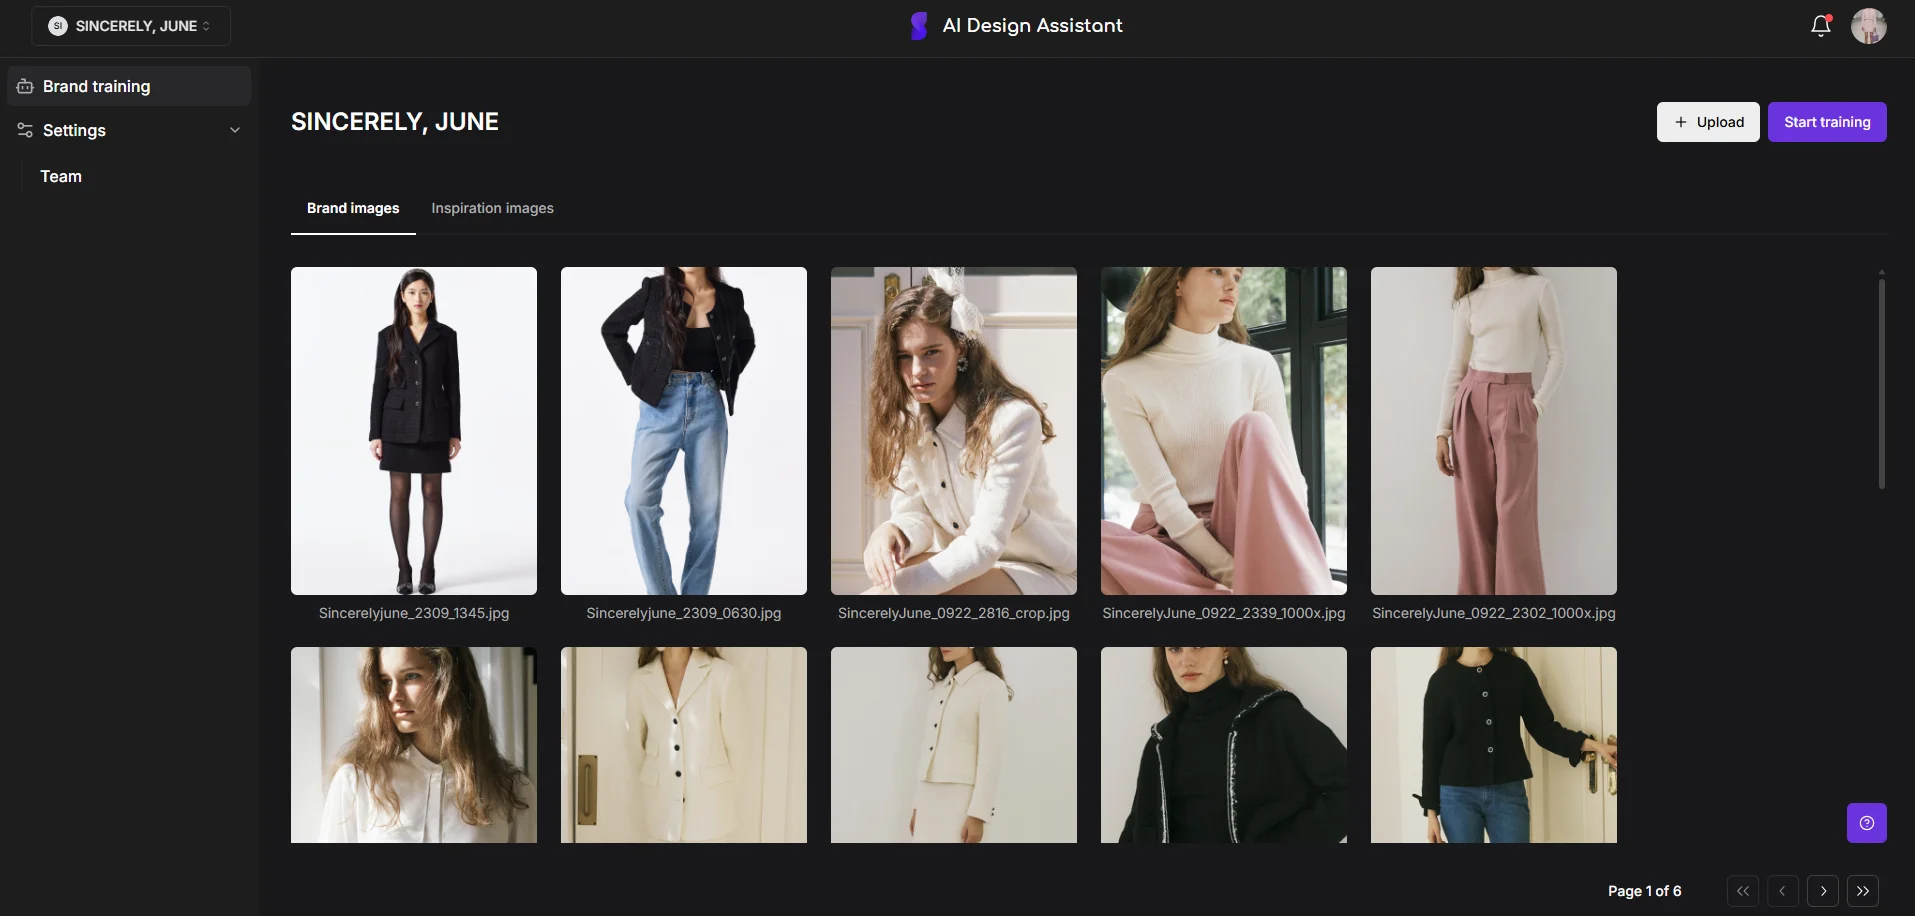Click the Brand training robot icon
This screenshot has width=1915, height=916.
(x=25, y=86)
